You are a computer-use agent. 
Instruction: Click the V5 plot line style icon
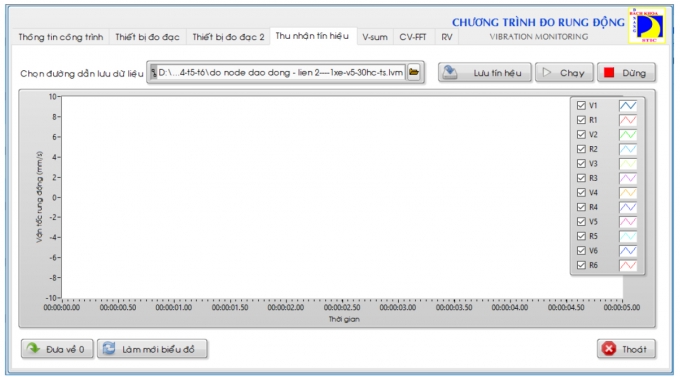628,222
